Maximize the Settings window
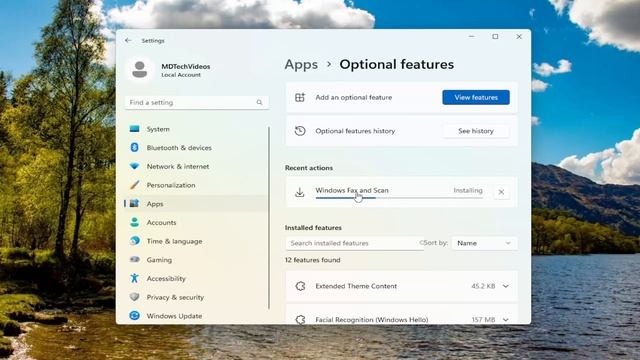This screenshot has width=640, height=360. 495,37
